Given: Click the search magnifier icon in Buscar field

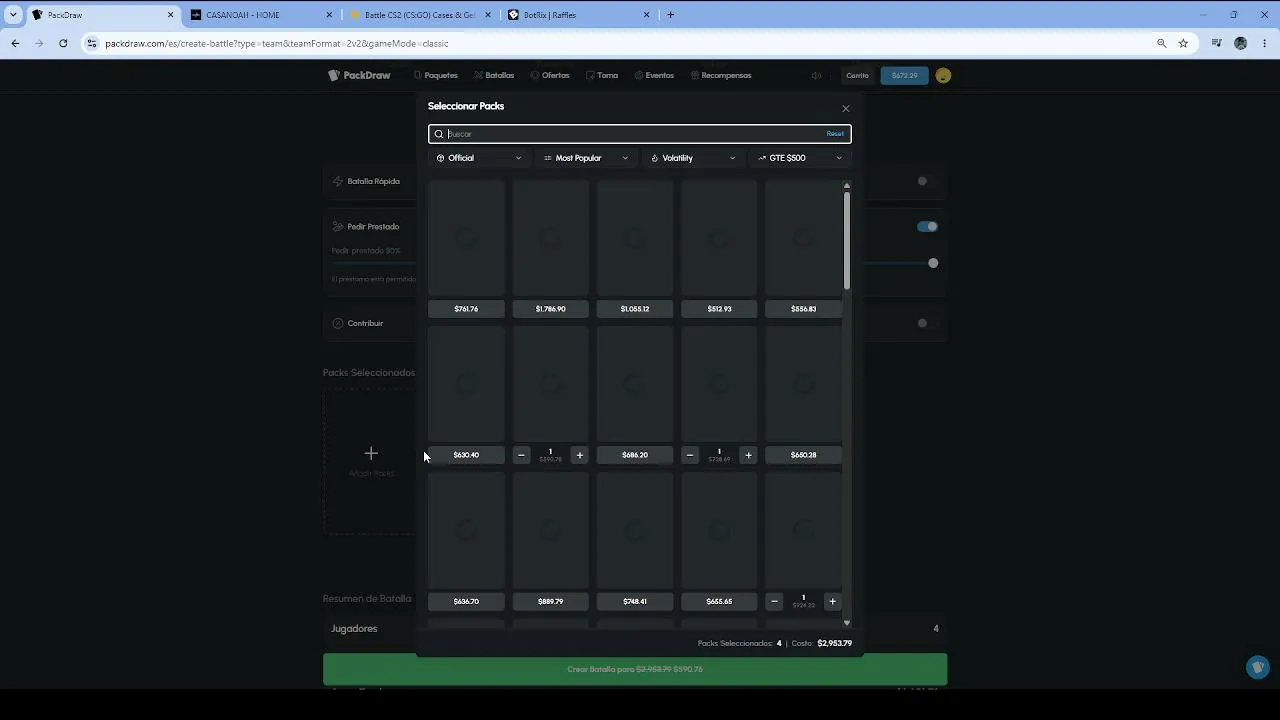Looking at the screenshot, I should [438, 134].
